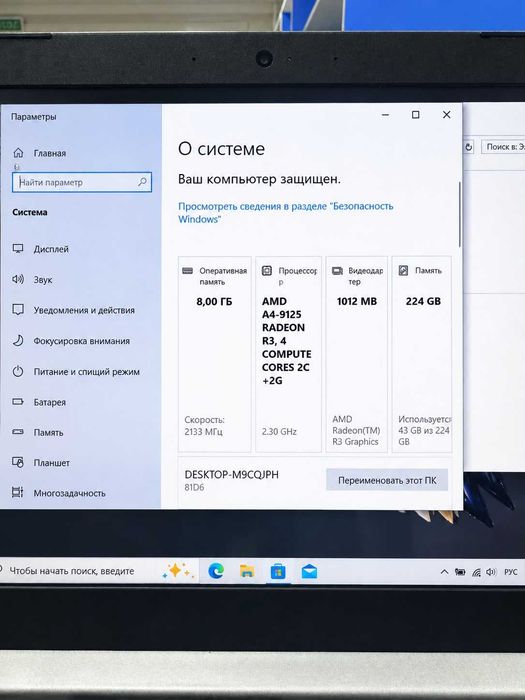Image resolution: width=525 pixels, height=700 pixels.
Task: Select Дисплей in the settings sidebar
Action: [x=51, y=249]
